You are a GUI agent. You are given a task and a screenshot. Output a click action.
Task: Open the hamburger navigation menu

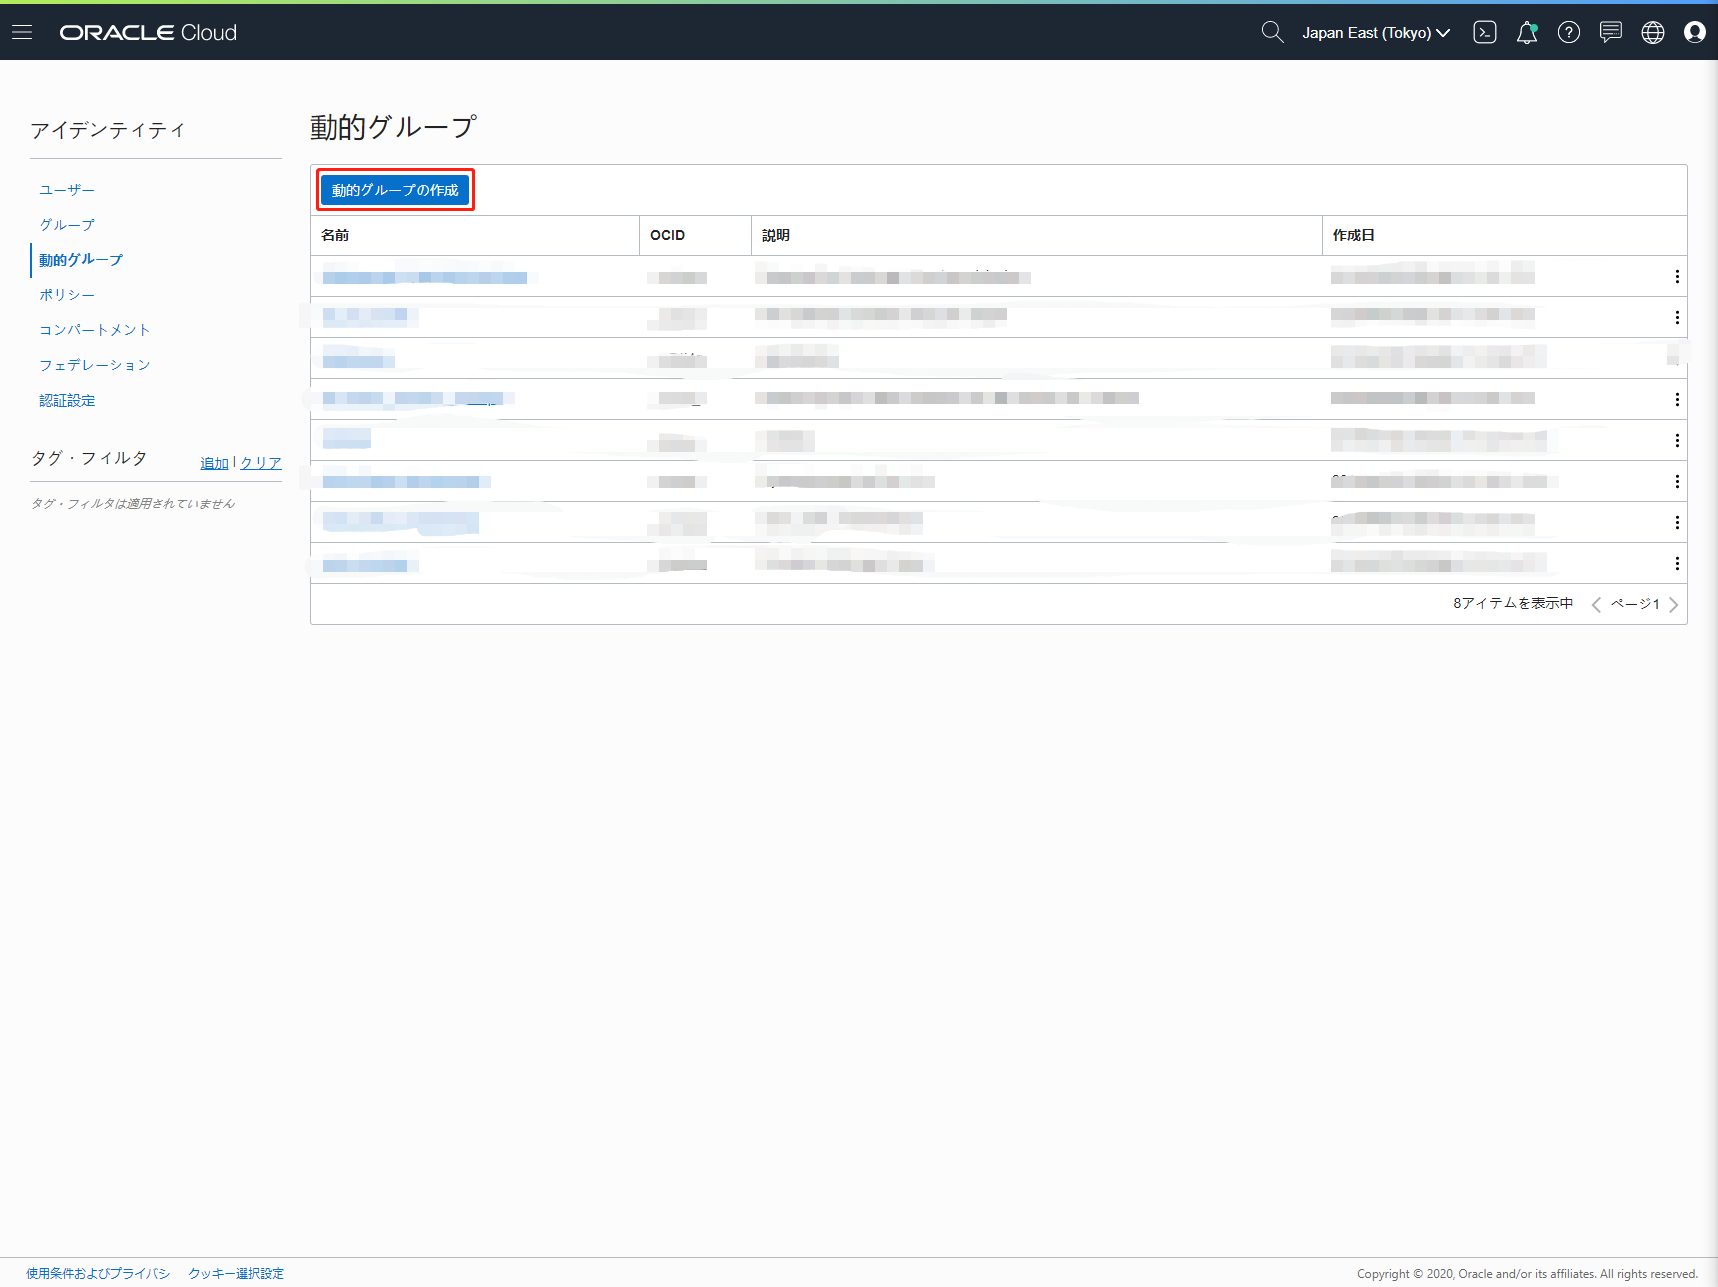coord(22,32)
